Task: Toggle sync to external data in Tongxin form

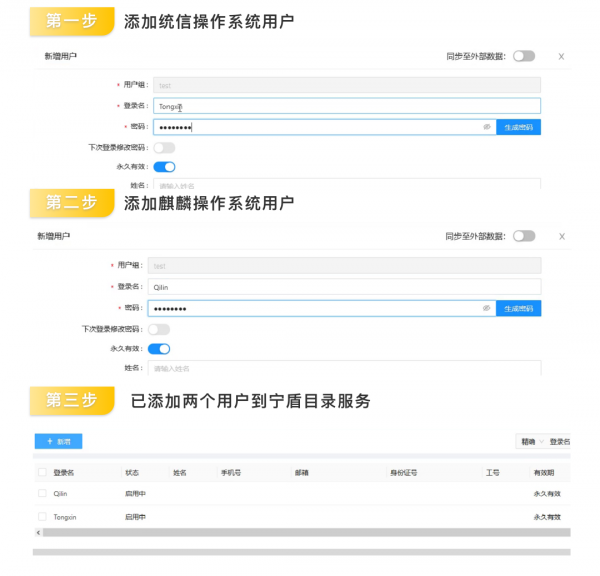Action: pyautogui.click(x=524, y=56)
